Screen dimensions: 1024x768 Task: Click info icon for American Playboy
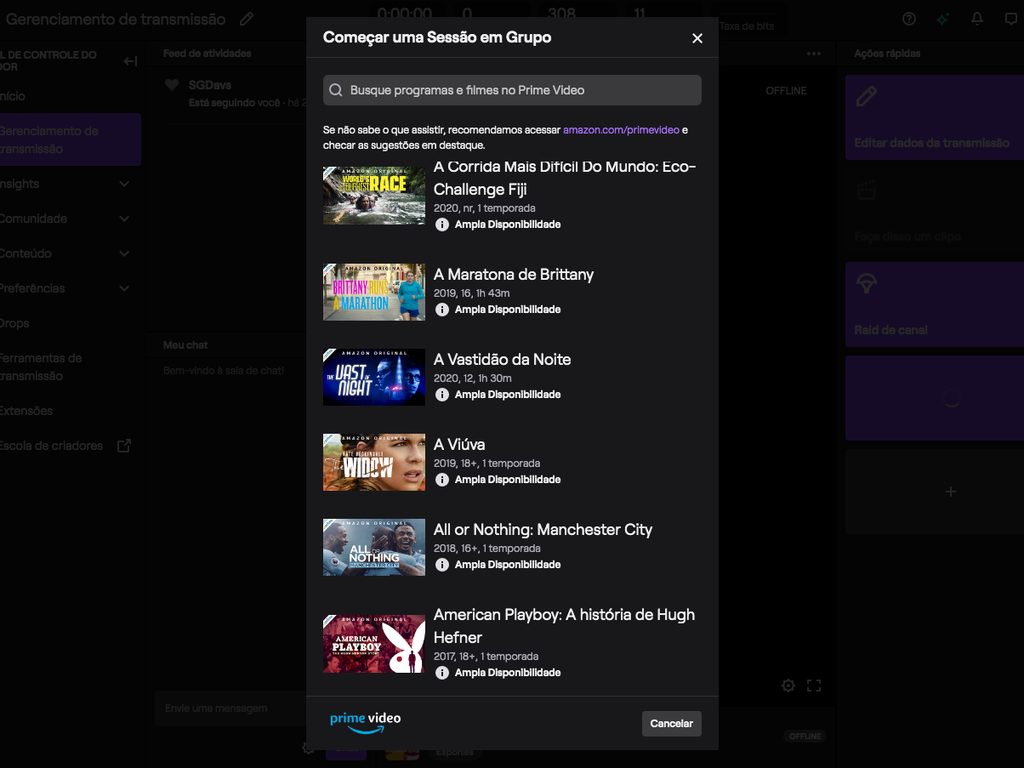(442, 673)
